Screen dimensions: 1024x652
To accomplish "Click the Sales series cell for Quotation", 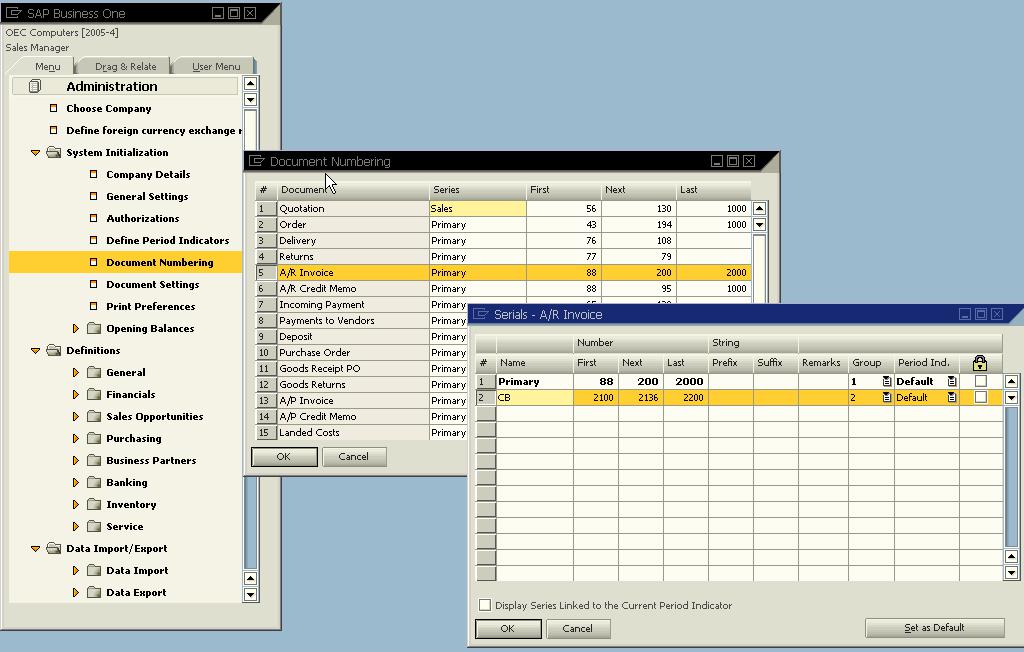I will [x=477, y=208].
